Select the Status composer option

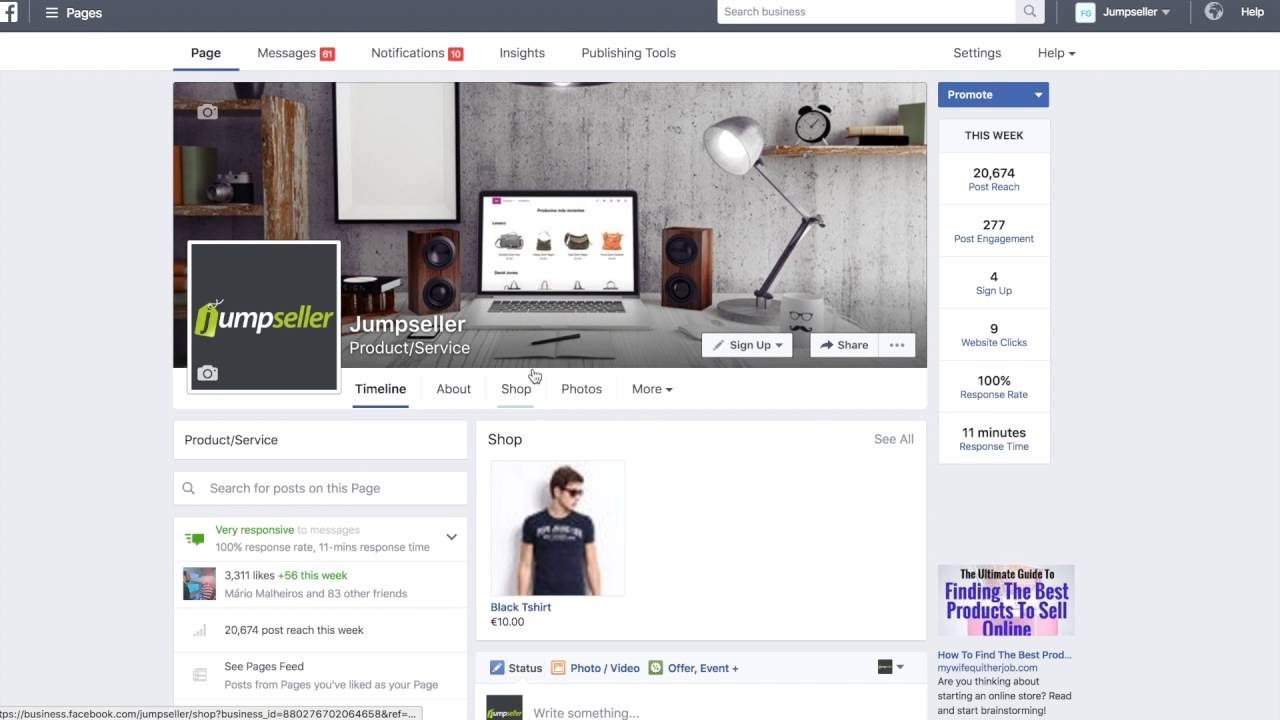click(x=516, y=668)
